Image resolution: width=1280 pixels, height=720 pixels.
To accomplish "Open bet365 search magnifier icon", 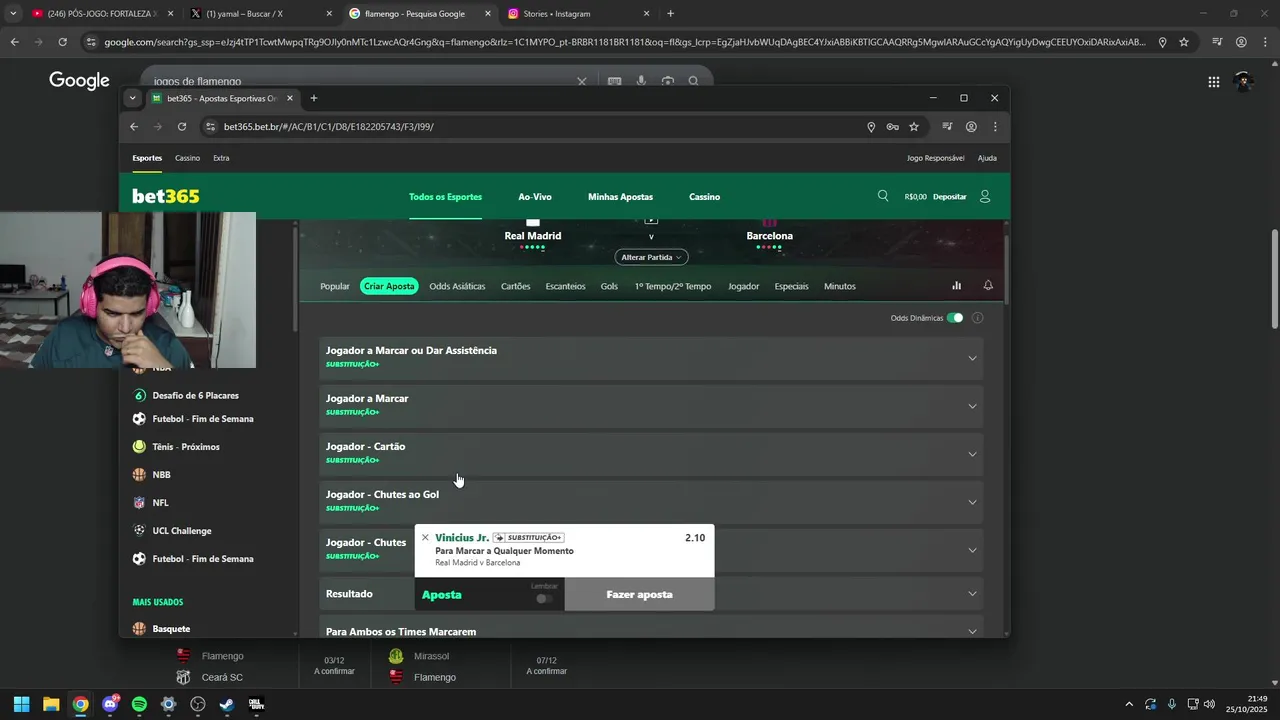I will coord(883,196).
